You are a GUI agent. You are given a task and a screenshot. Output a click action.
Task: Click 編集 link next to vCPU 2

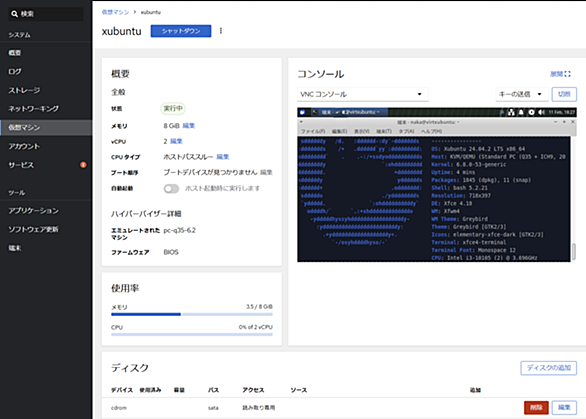(x=176, y=141)
